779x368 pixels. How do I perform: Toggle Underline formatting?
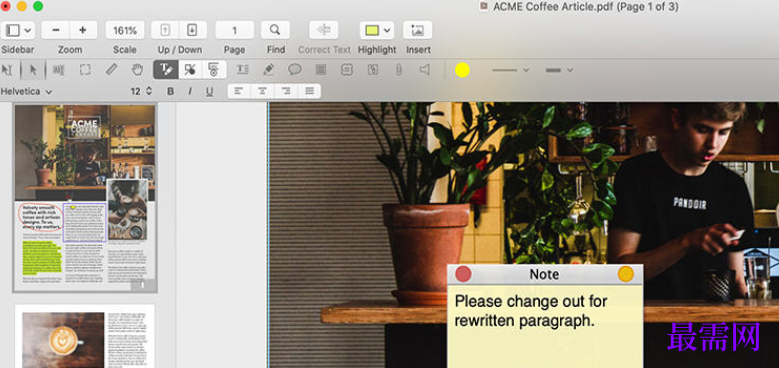209,91
